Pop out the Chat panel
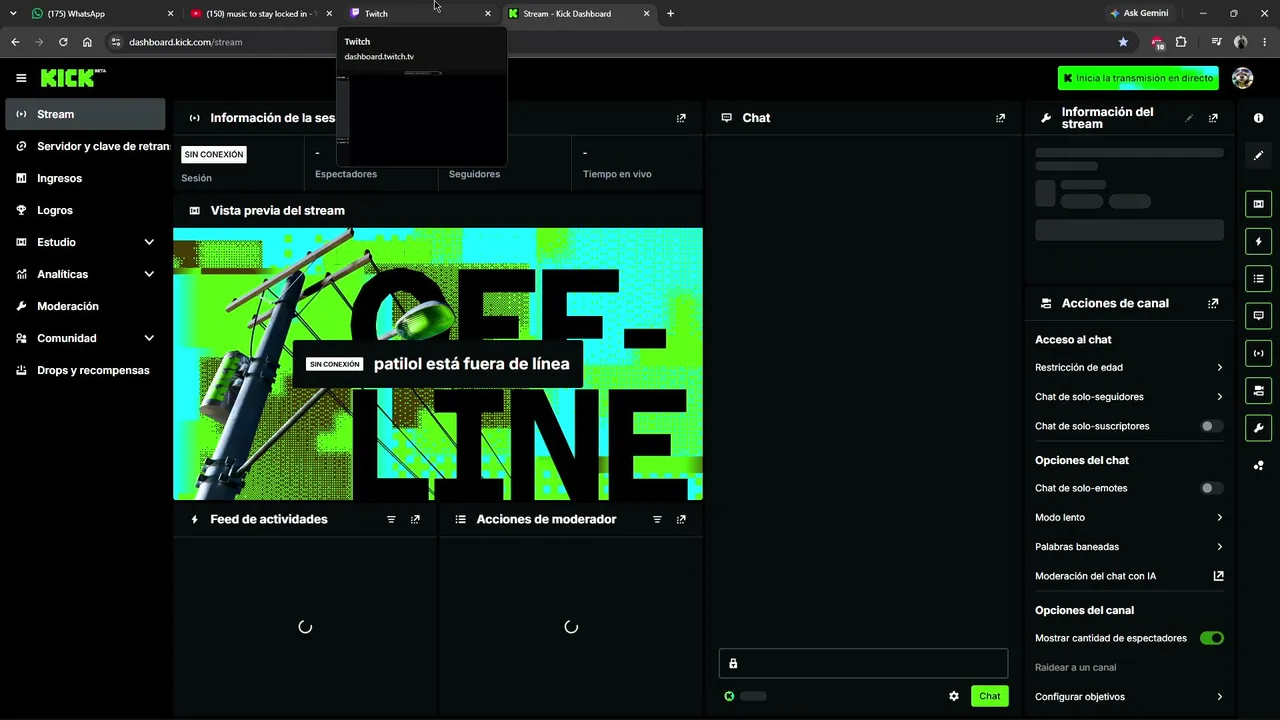1280x720 pixels. pos(1000,118)
